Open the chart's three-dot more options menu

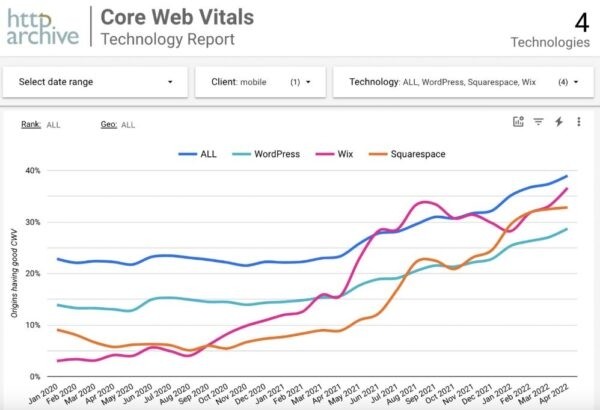(578, 122)
